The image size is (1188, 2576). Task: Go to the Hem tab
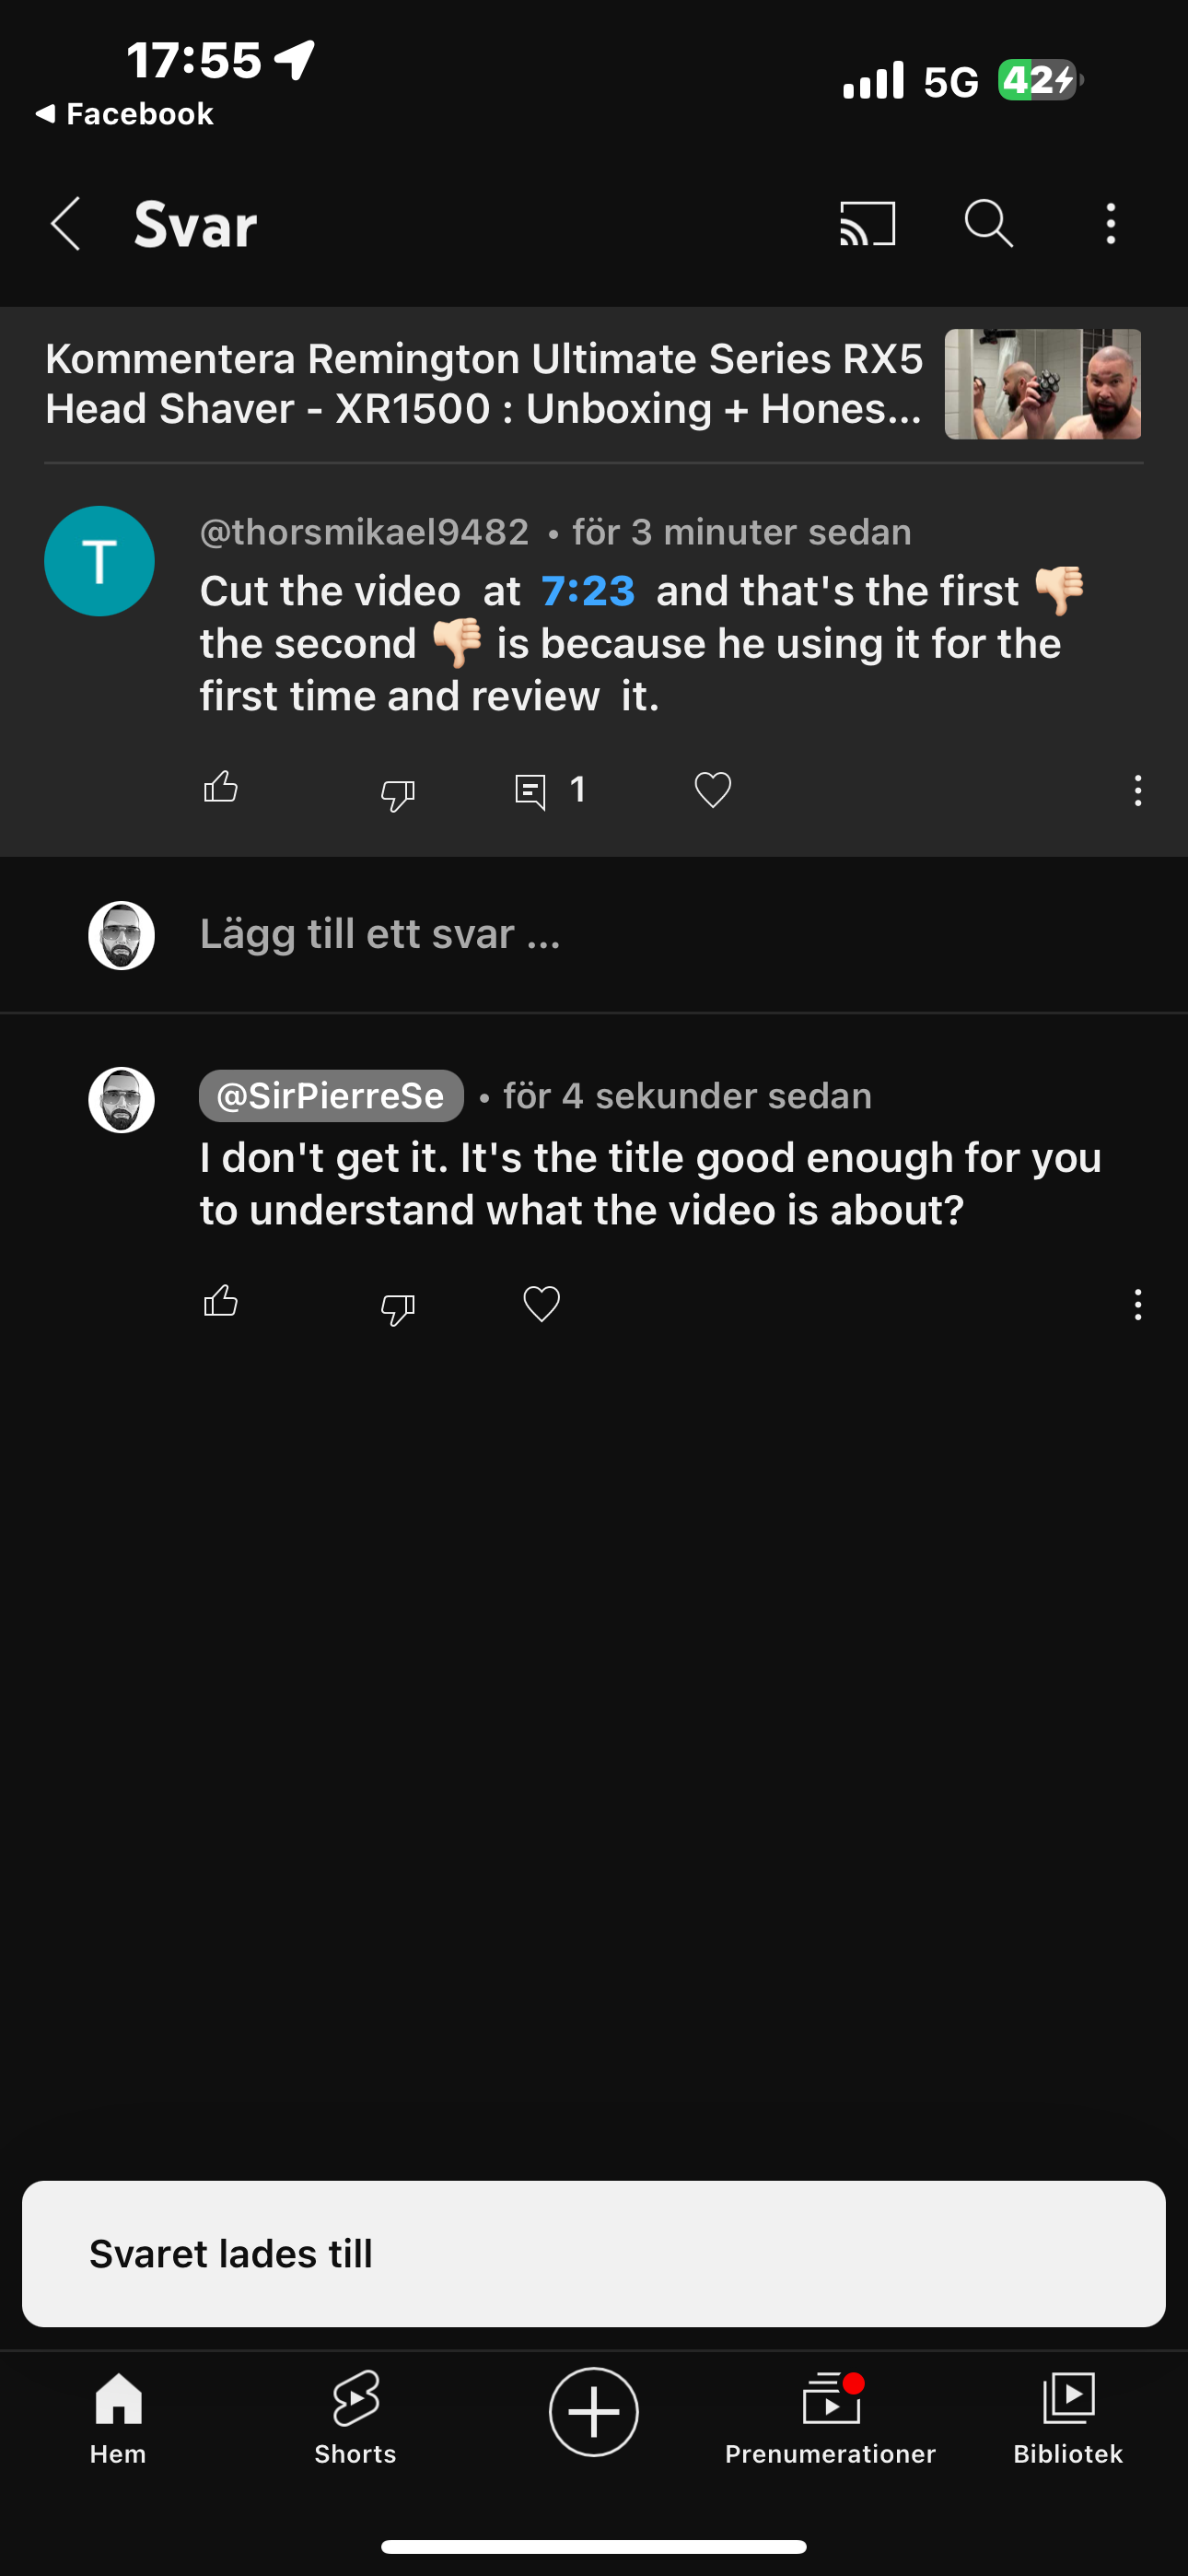(x=118, y=2417)
